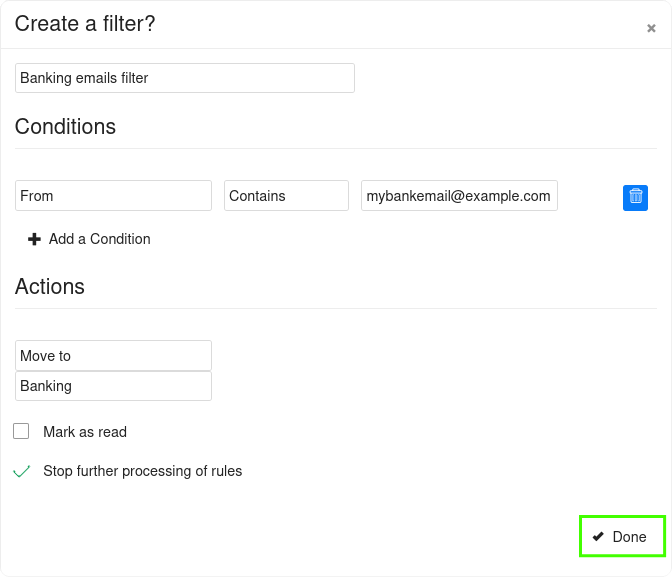
Task: Click the Conditions section heading
Action: pos(65,127)
